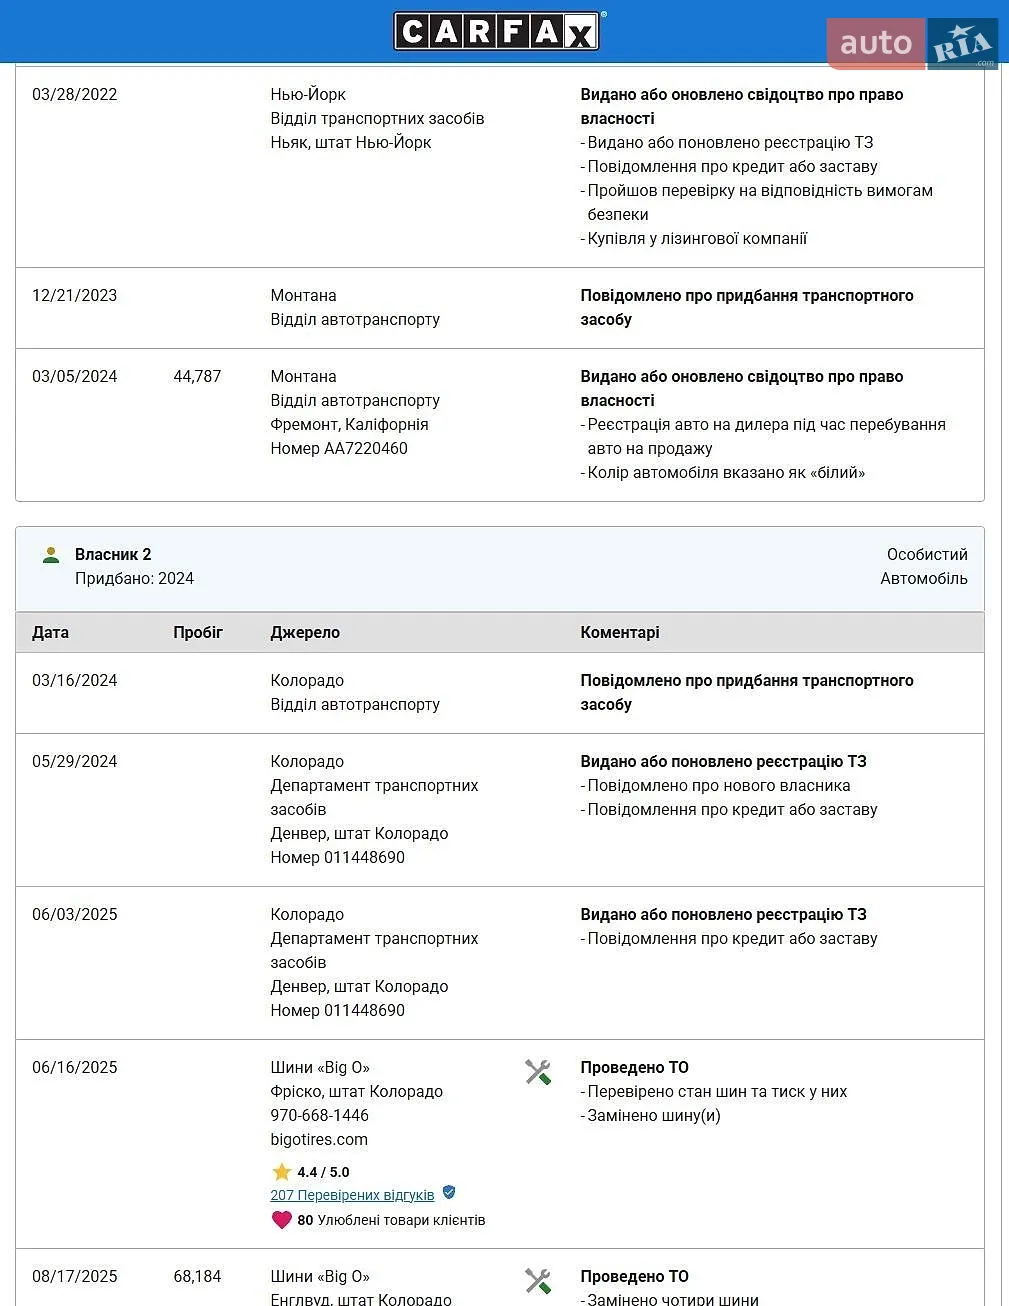Click the Коментарі column header
The height and width of the screenshot is (1306, 1009).
620,632
